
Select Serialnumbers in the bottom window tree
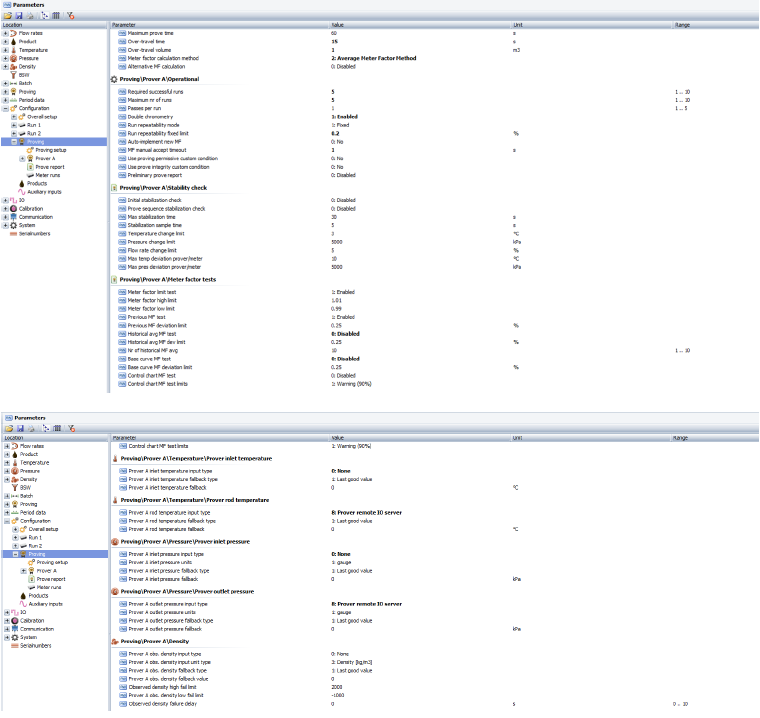(x=35, y=646)
